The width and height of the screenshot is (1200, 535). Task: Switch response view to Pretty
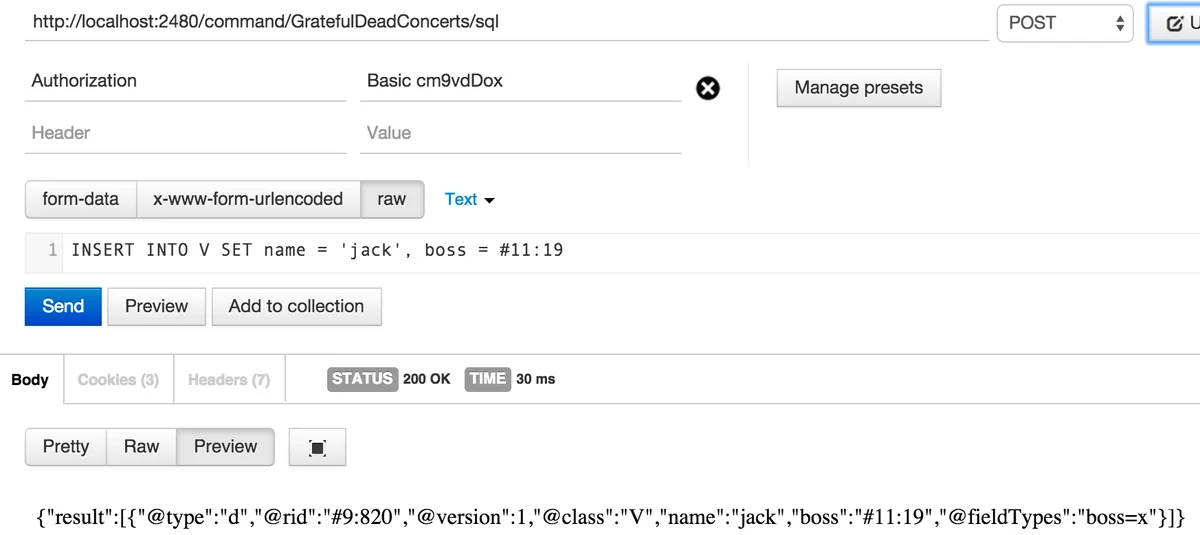[66, 446]
